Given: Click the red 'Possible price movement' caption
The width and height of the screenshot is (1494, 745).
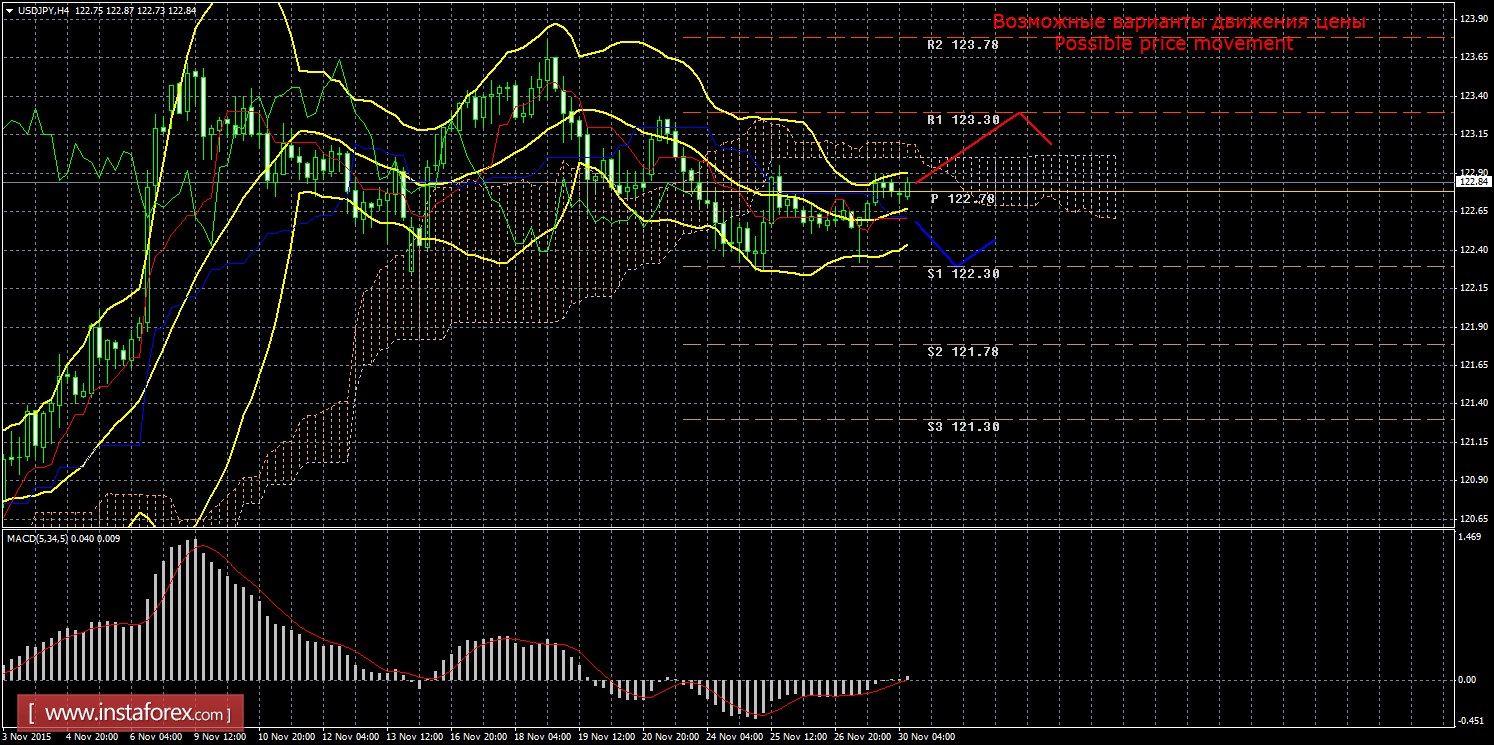Looking at the screenshot, I should (1173, 44).
